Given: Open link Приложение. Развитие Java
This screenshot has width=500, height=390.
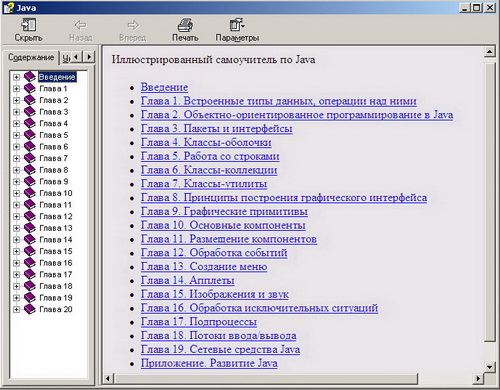Looking at the screenshot, I should [209, 364].
